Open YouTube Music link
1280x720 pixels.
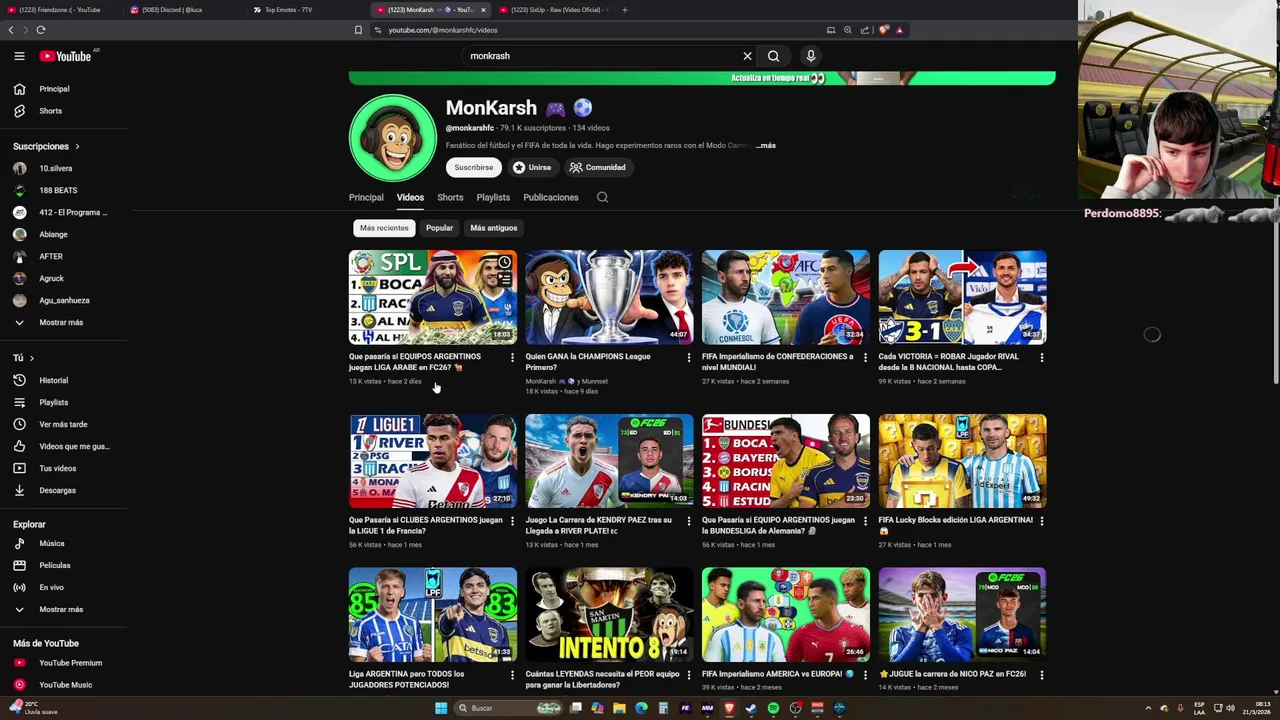pyautogui.click(x=64, y=685)
